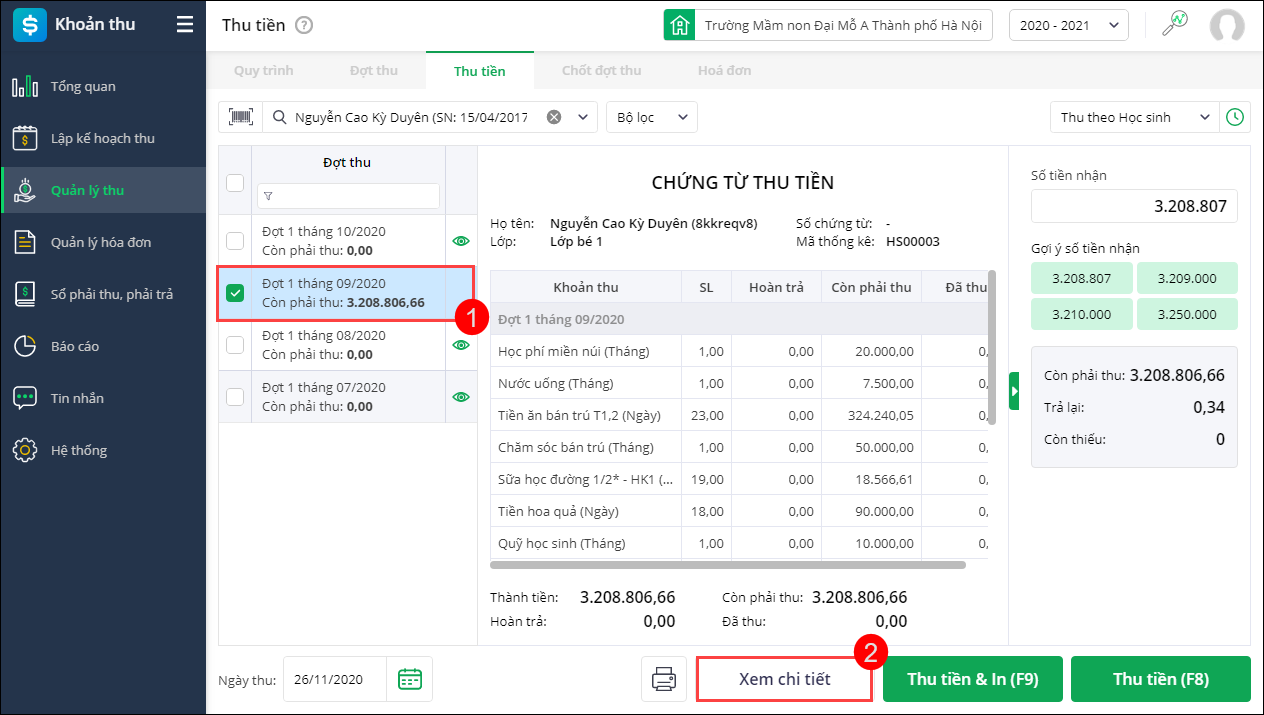Click the Số tiền nhận input field

[1134, 207]
